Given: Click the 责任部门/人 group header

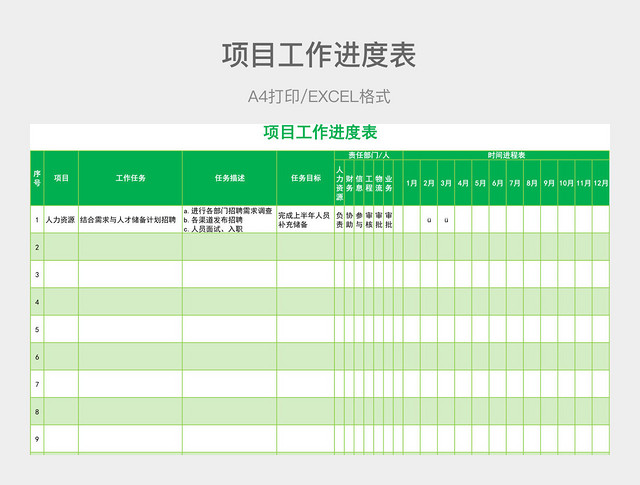Looking at the screenshot, I should [369, 155].
